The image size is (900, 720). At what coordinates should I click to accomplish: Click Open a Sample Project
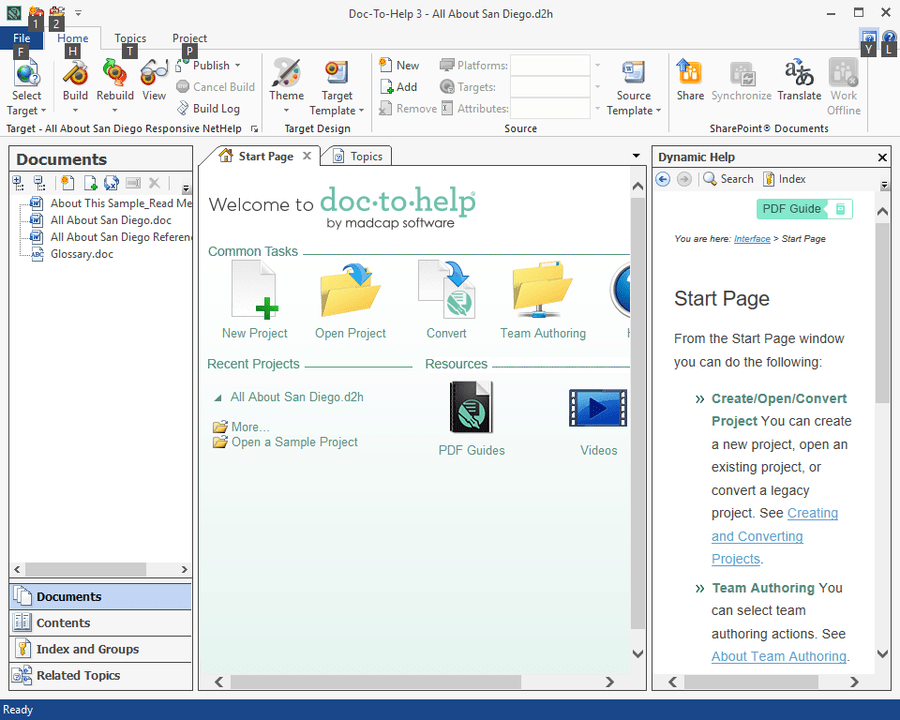tap(294, 442)
